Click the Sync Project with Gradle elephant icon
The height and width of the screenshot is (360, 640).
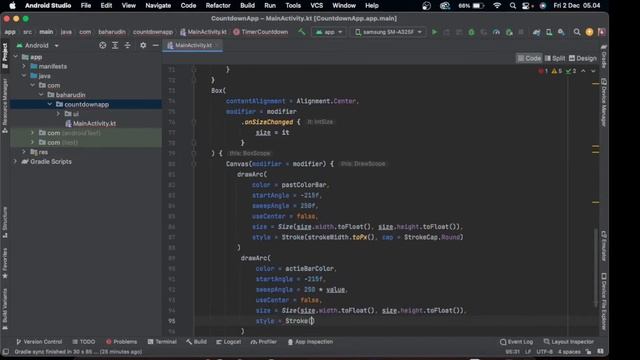tap(536, 32)
